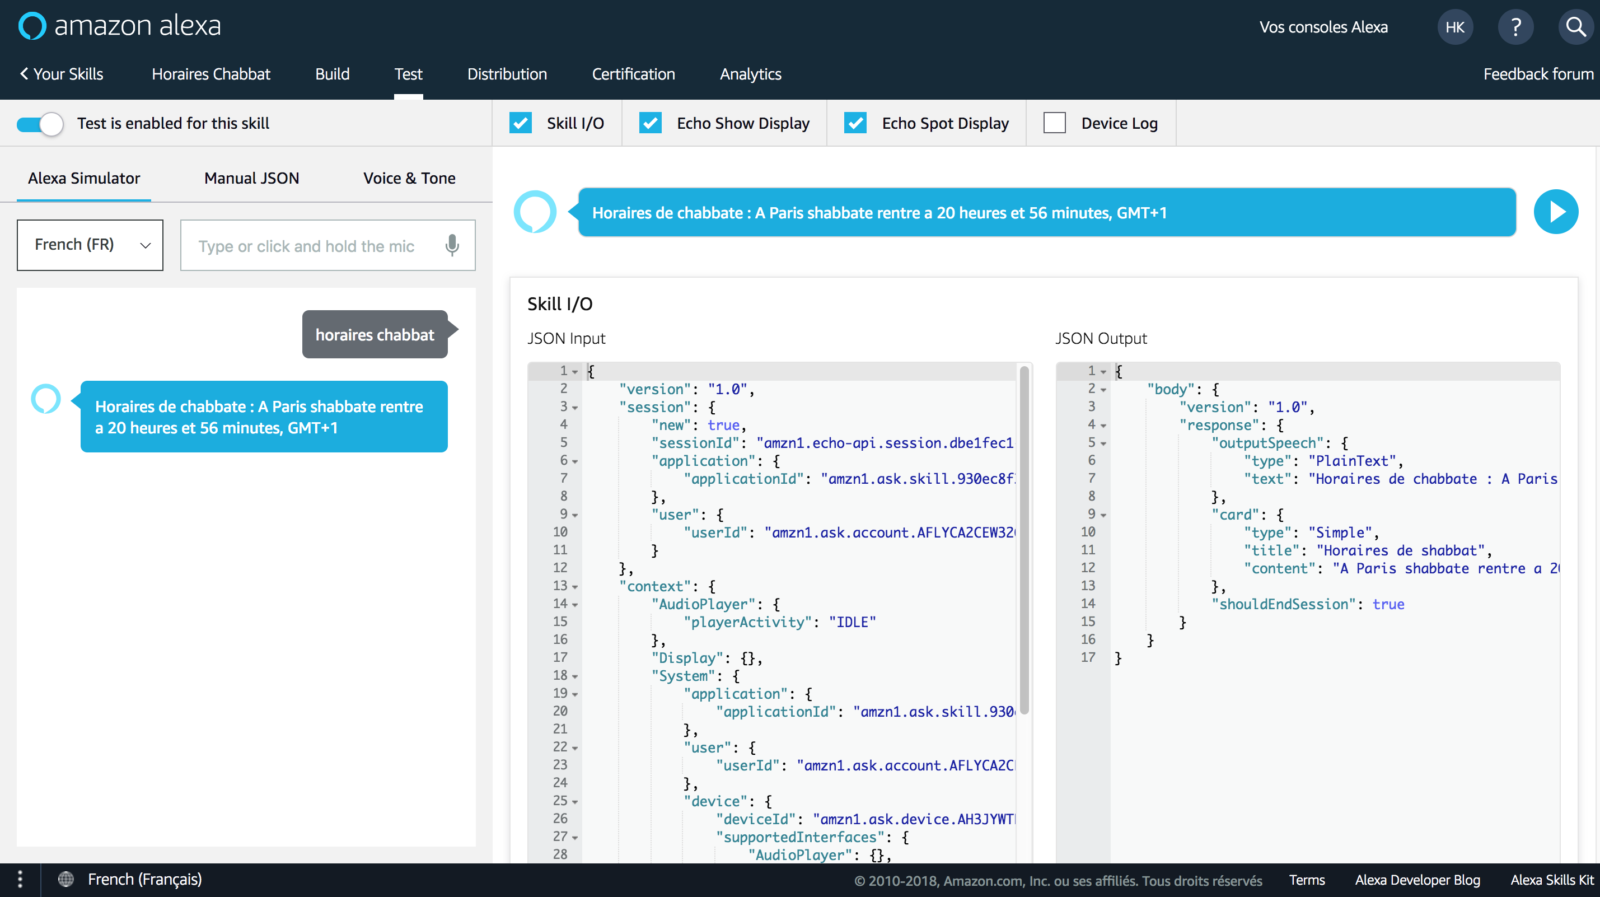The width and height of the screenshot is (1600, 897).
Task: Click the "shouldEndSession" line in JSON Output
Action: click(x=1307, y=604)
